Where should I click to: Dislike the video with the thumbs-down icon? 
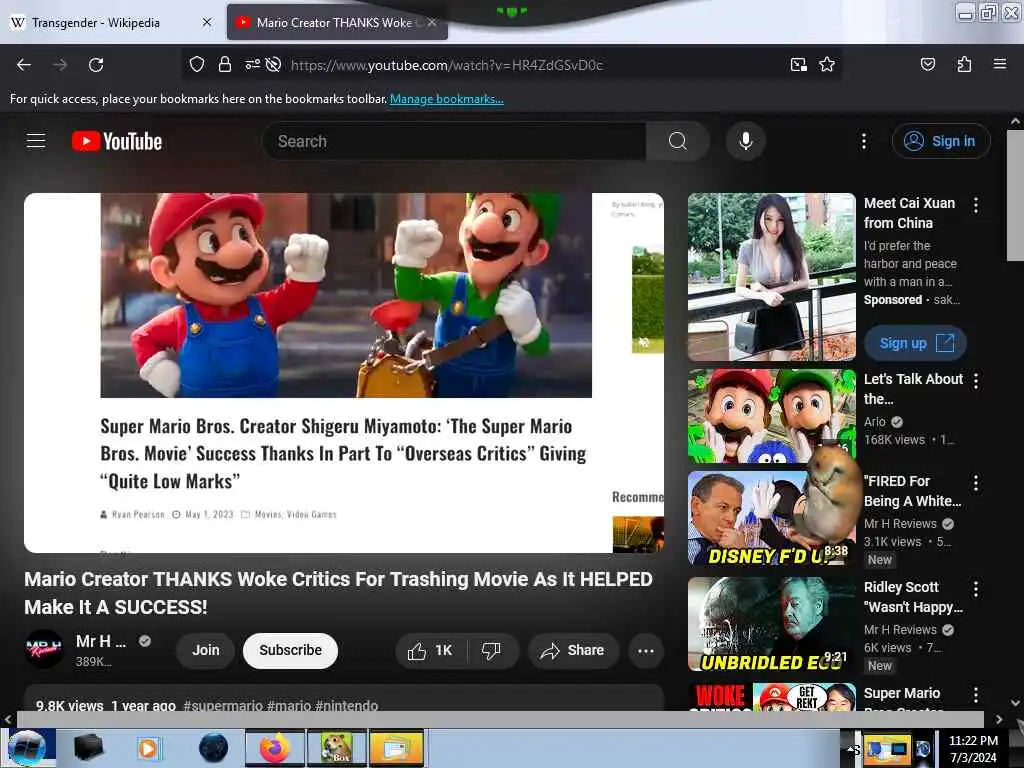click(491, 650)
